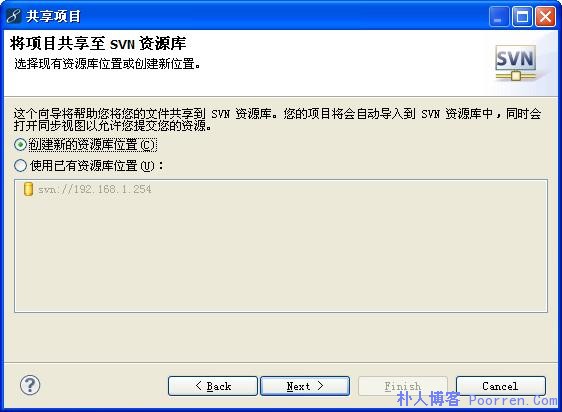Select repository svn://192.168.1.254 in the list

point(95,189)
